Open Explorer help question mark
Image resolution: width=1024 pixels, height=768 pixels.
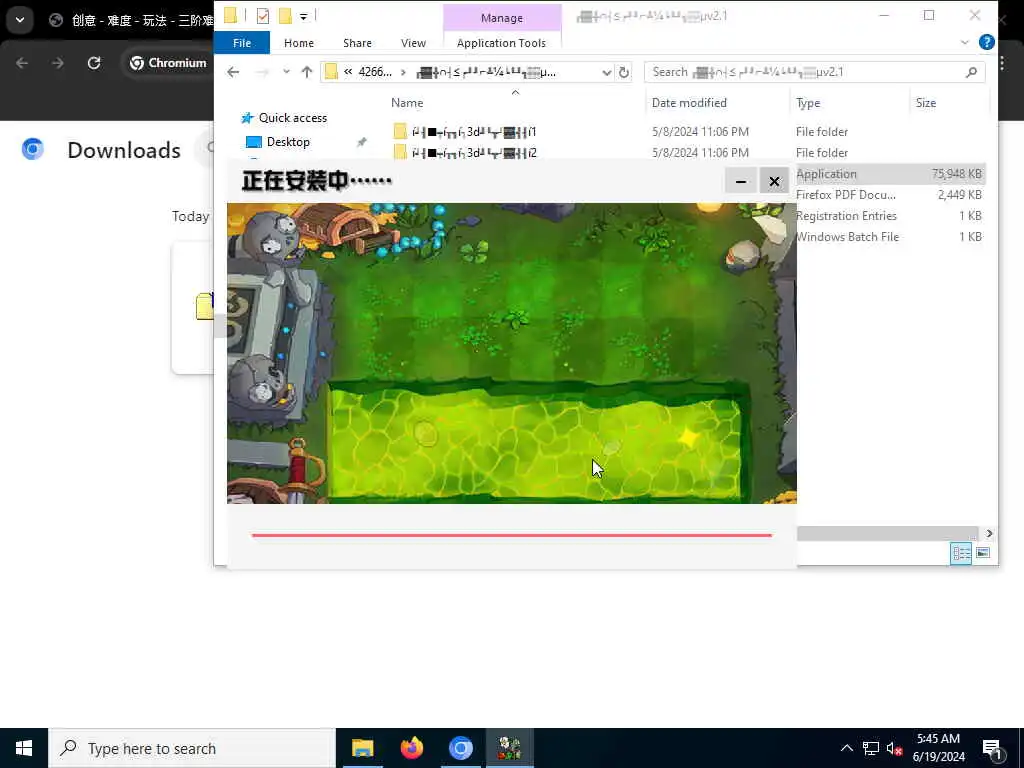(987, 42)
